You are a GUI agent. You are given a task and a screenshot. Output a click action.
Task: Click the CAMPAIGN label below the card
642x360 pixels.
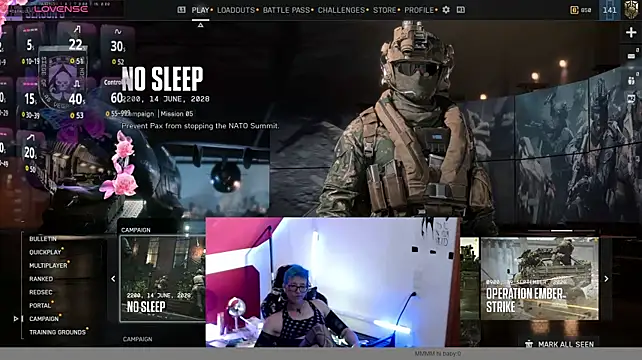pyautogui.click(x=138, y=339)
